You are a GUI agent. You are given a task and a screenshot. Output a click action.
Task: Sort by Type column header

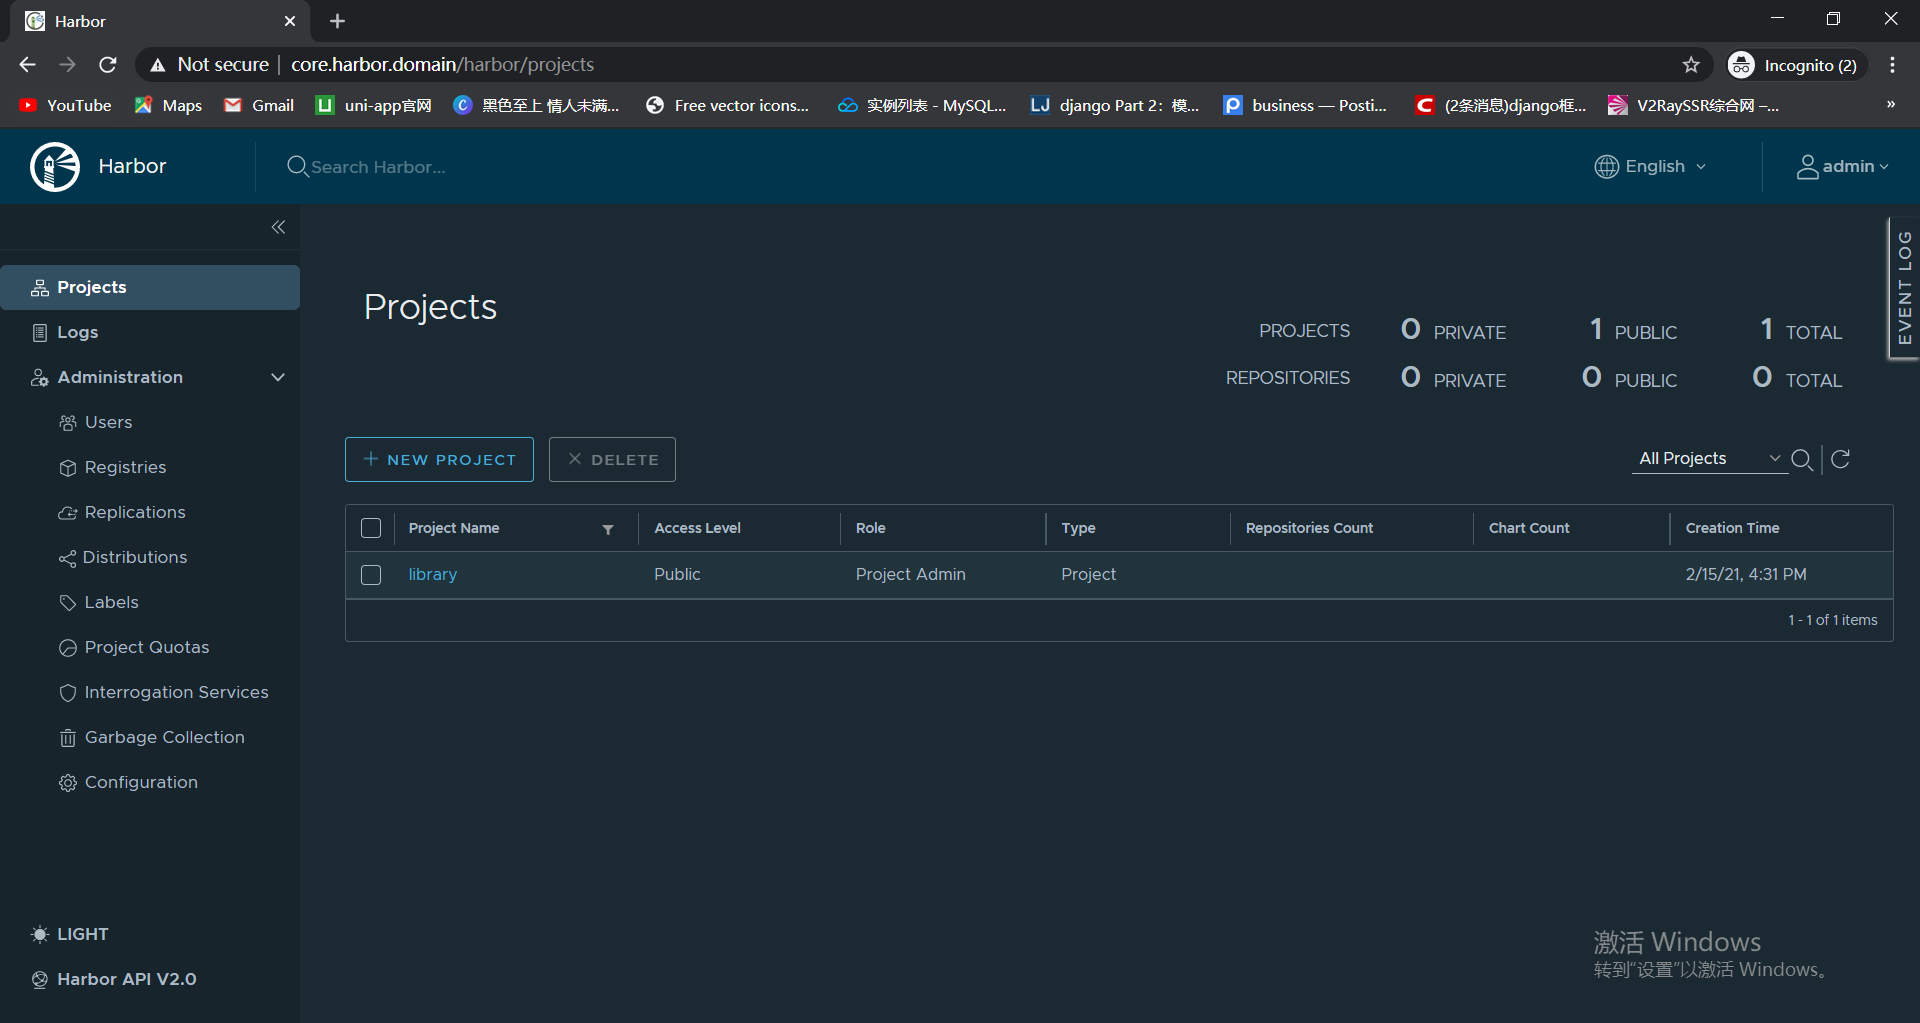(x=1078, y=528)
